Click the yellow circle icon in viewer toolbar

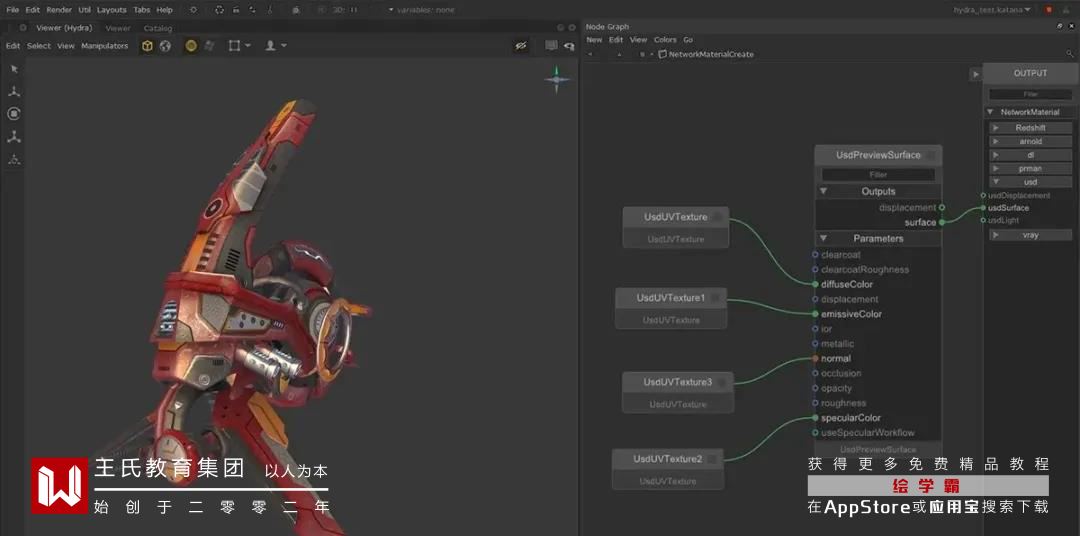pos(191,45)
